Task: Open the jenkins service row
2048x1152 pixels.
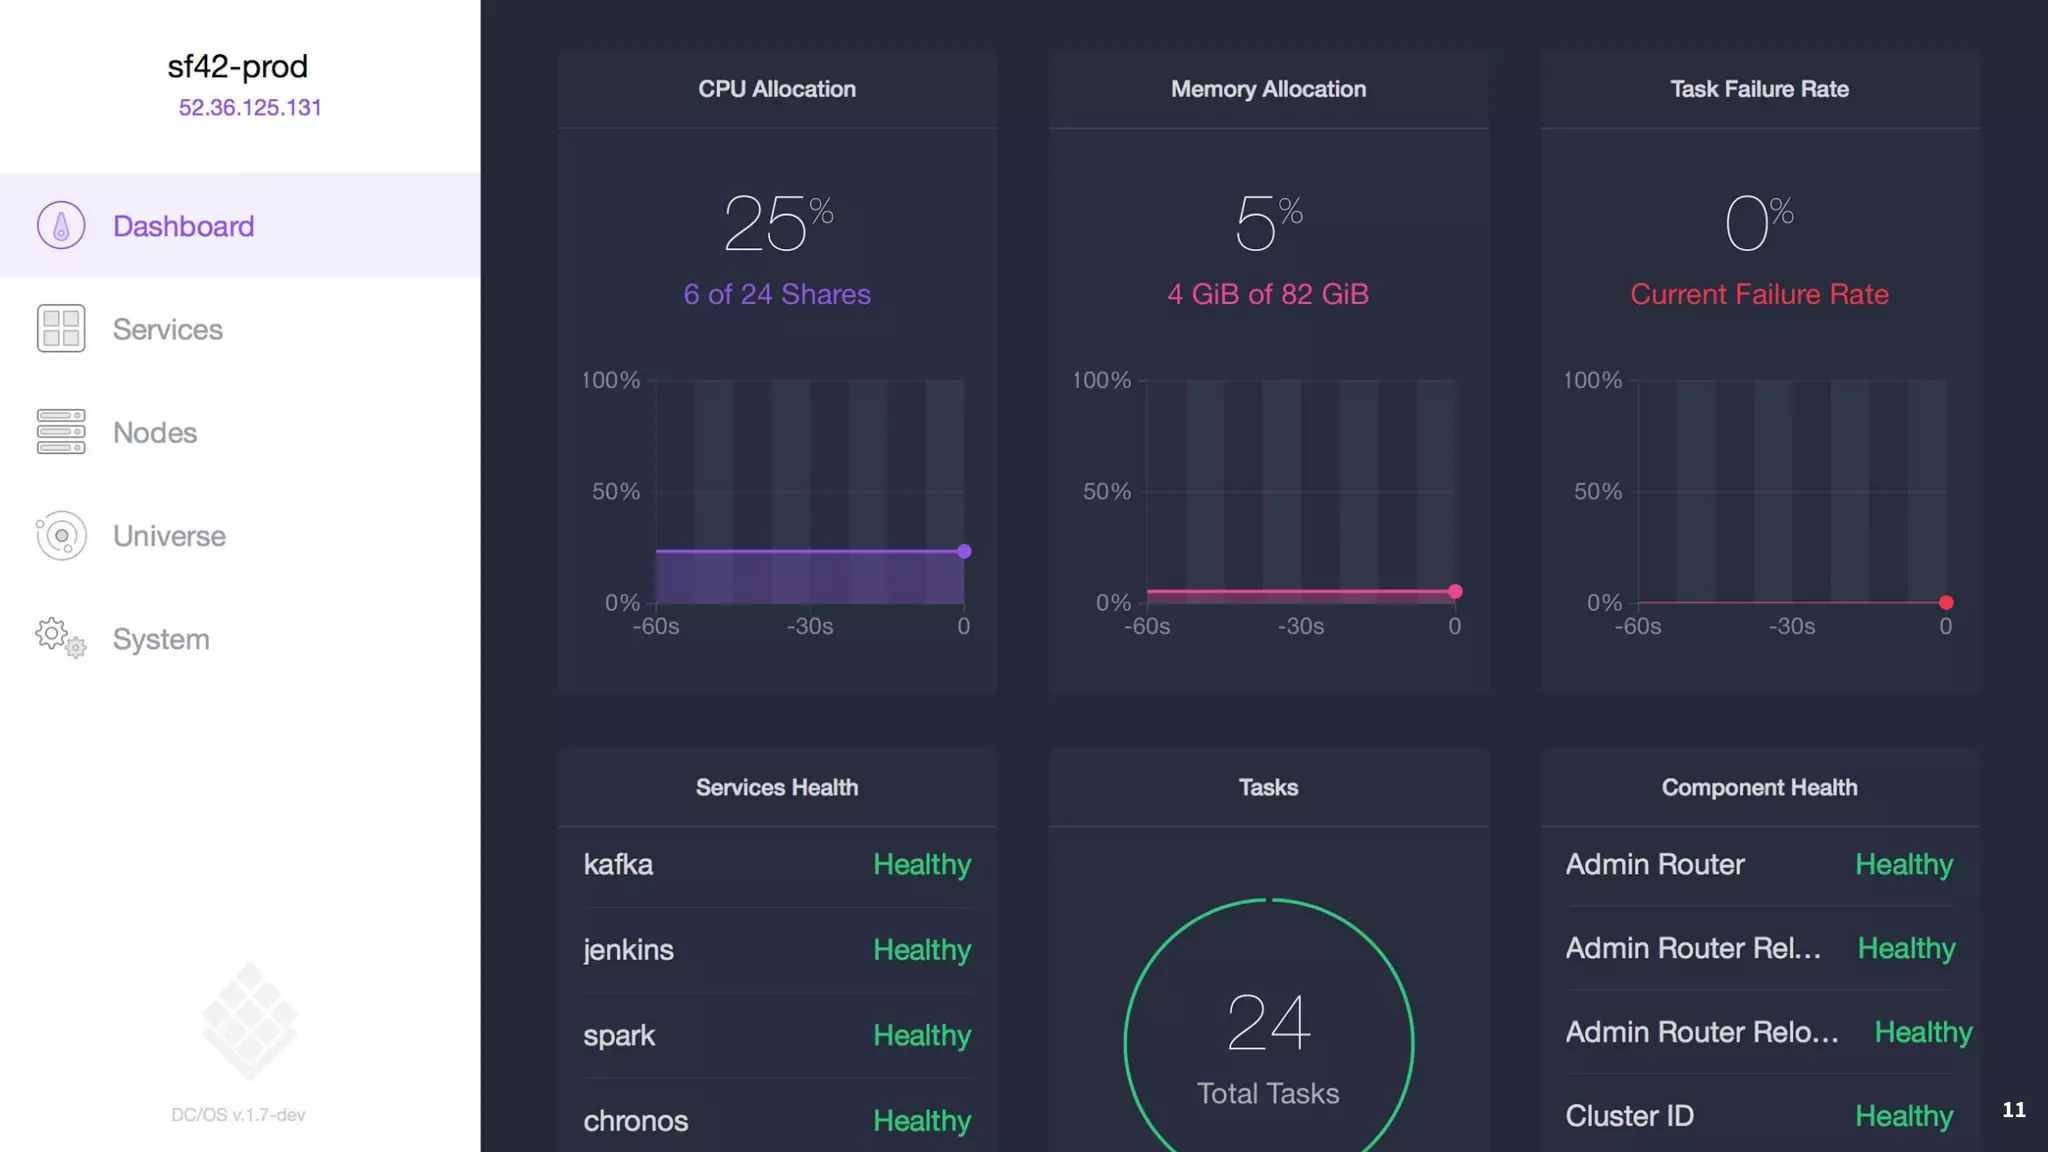Action: tap(628, 949)
